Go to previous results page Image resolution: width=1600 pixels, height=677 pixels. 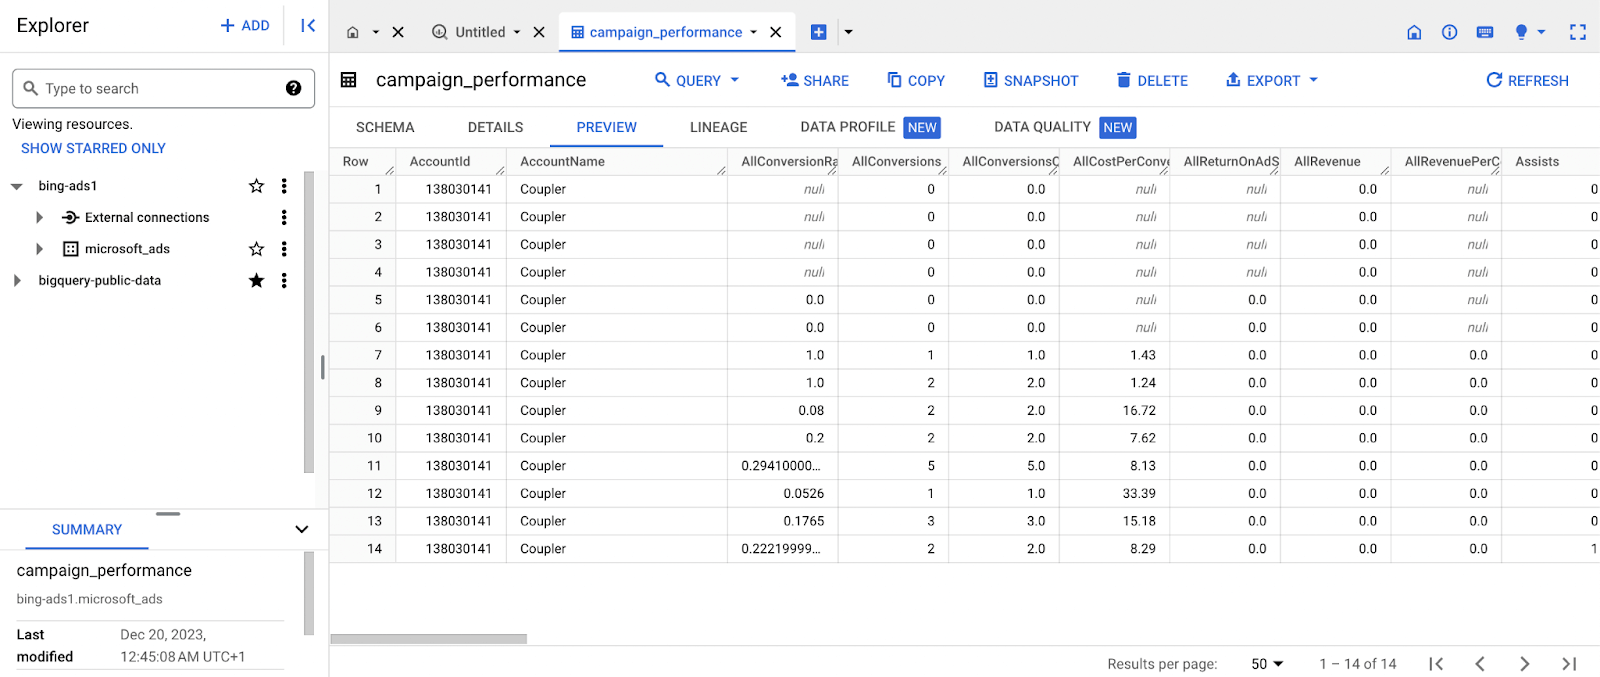tap(1480, 664)
